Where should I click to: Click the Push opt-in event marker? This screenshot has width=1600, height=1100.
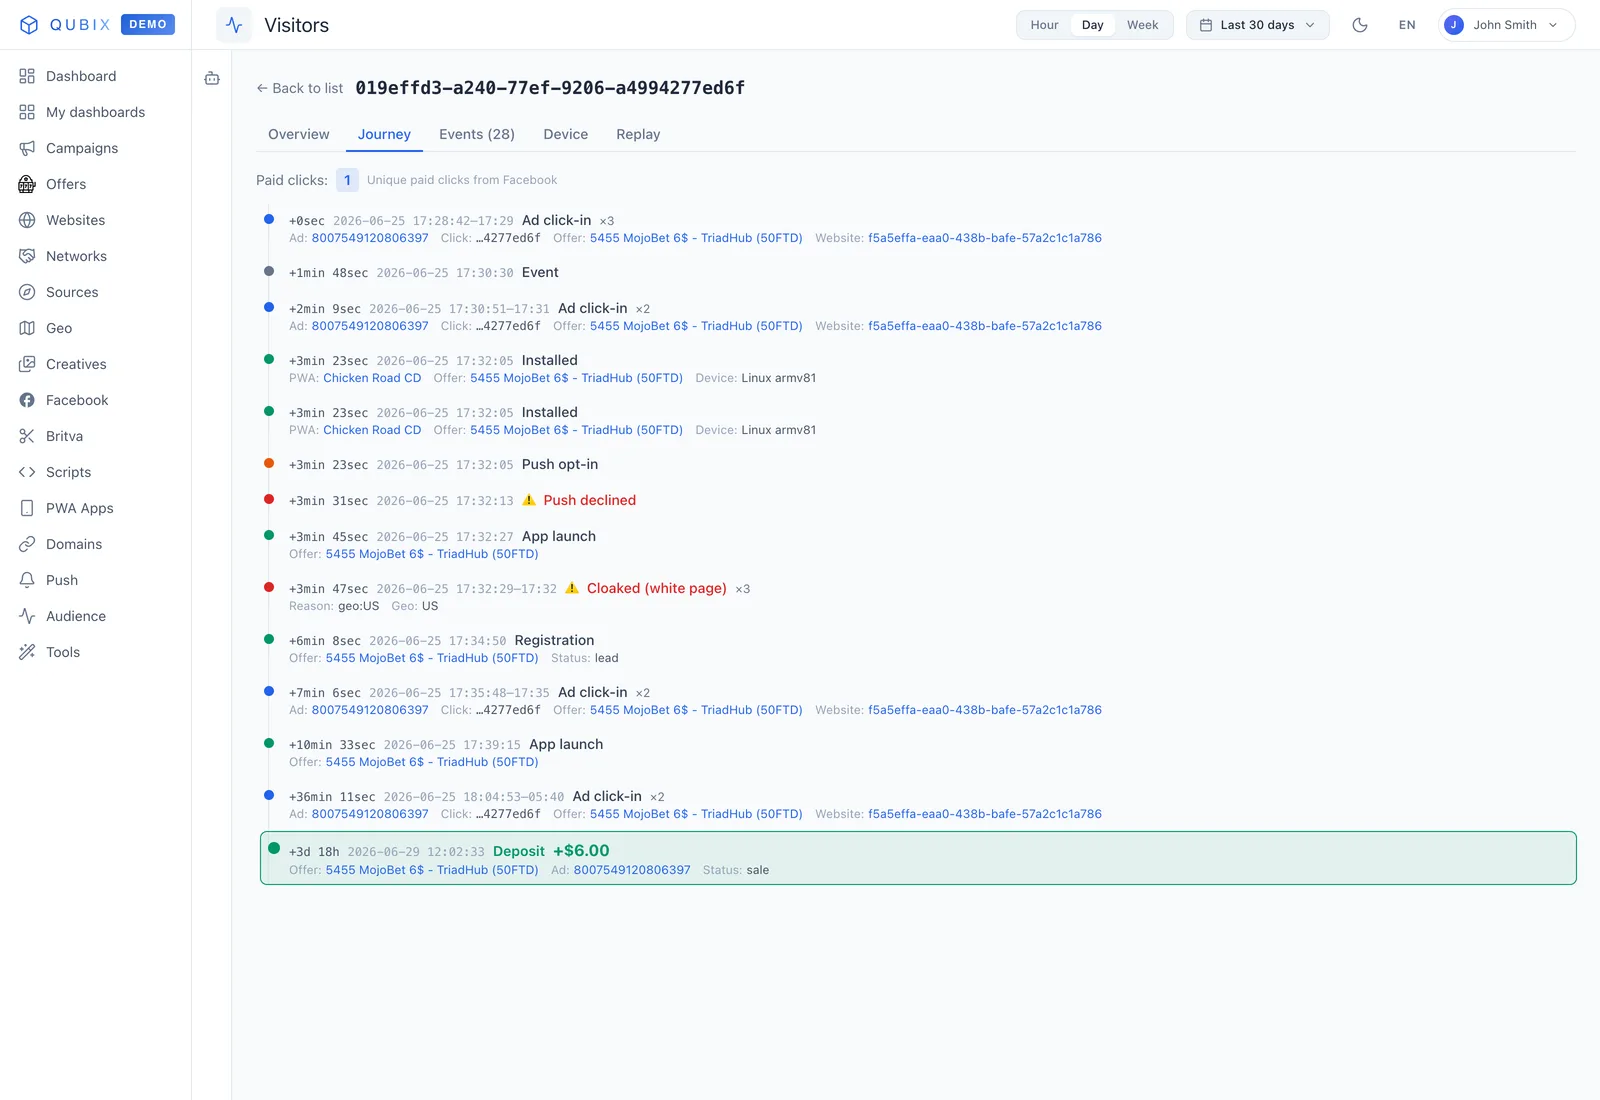269,463
